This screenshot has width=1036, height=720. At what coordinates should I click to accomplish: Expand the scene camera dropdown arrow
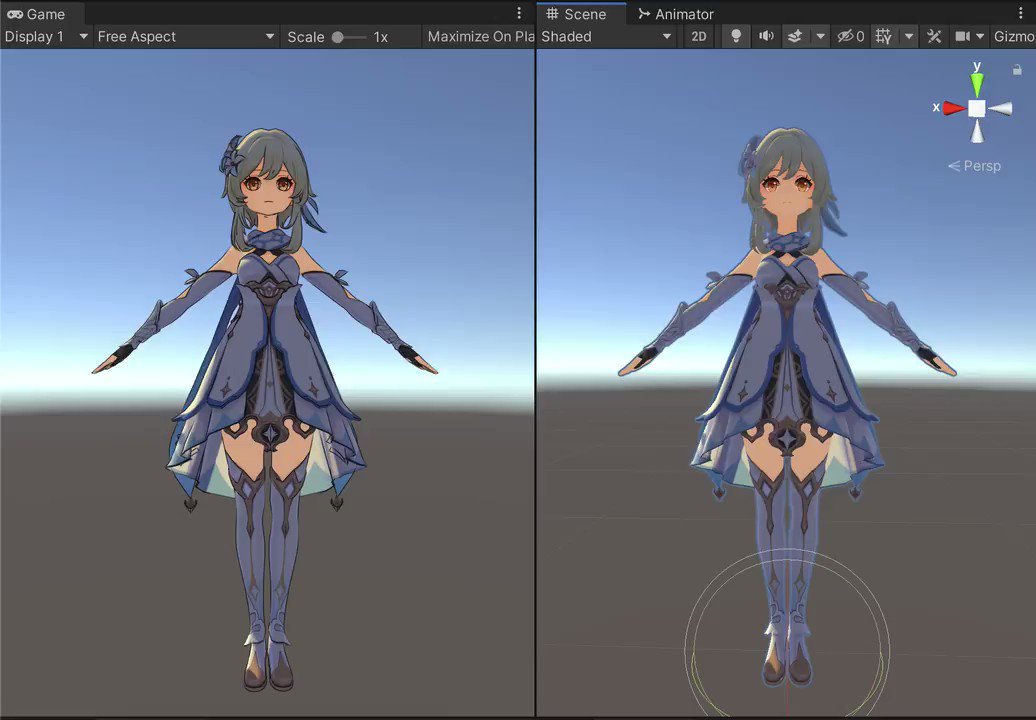pyautogui.click(x=980, y=37)
